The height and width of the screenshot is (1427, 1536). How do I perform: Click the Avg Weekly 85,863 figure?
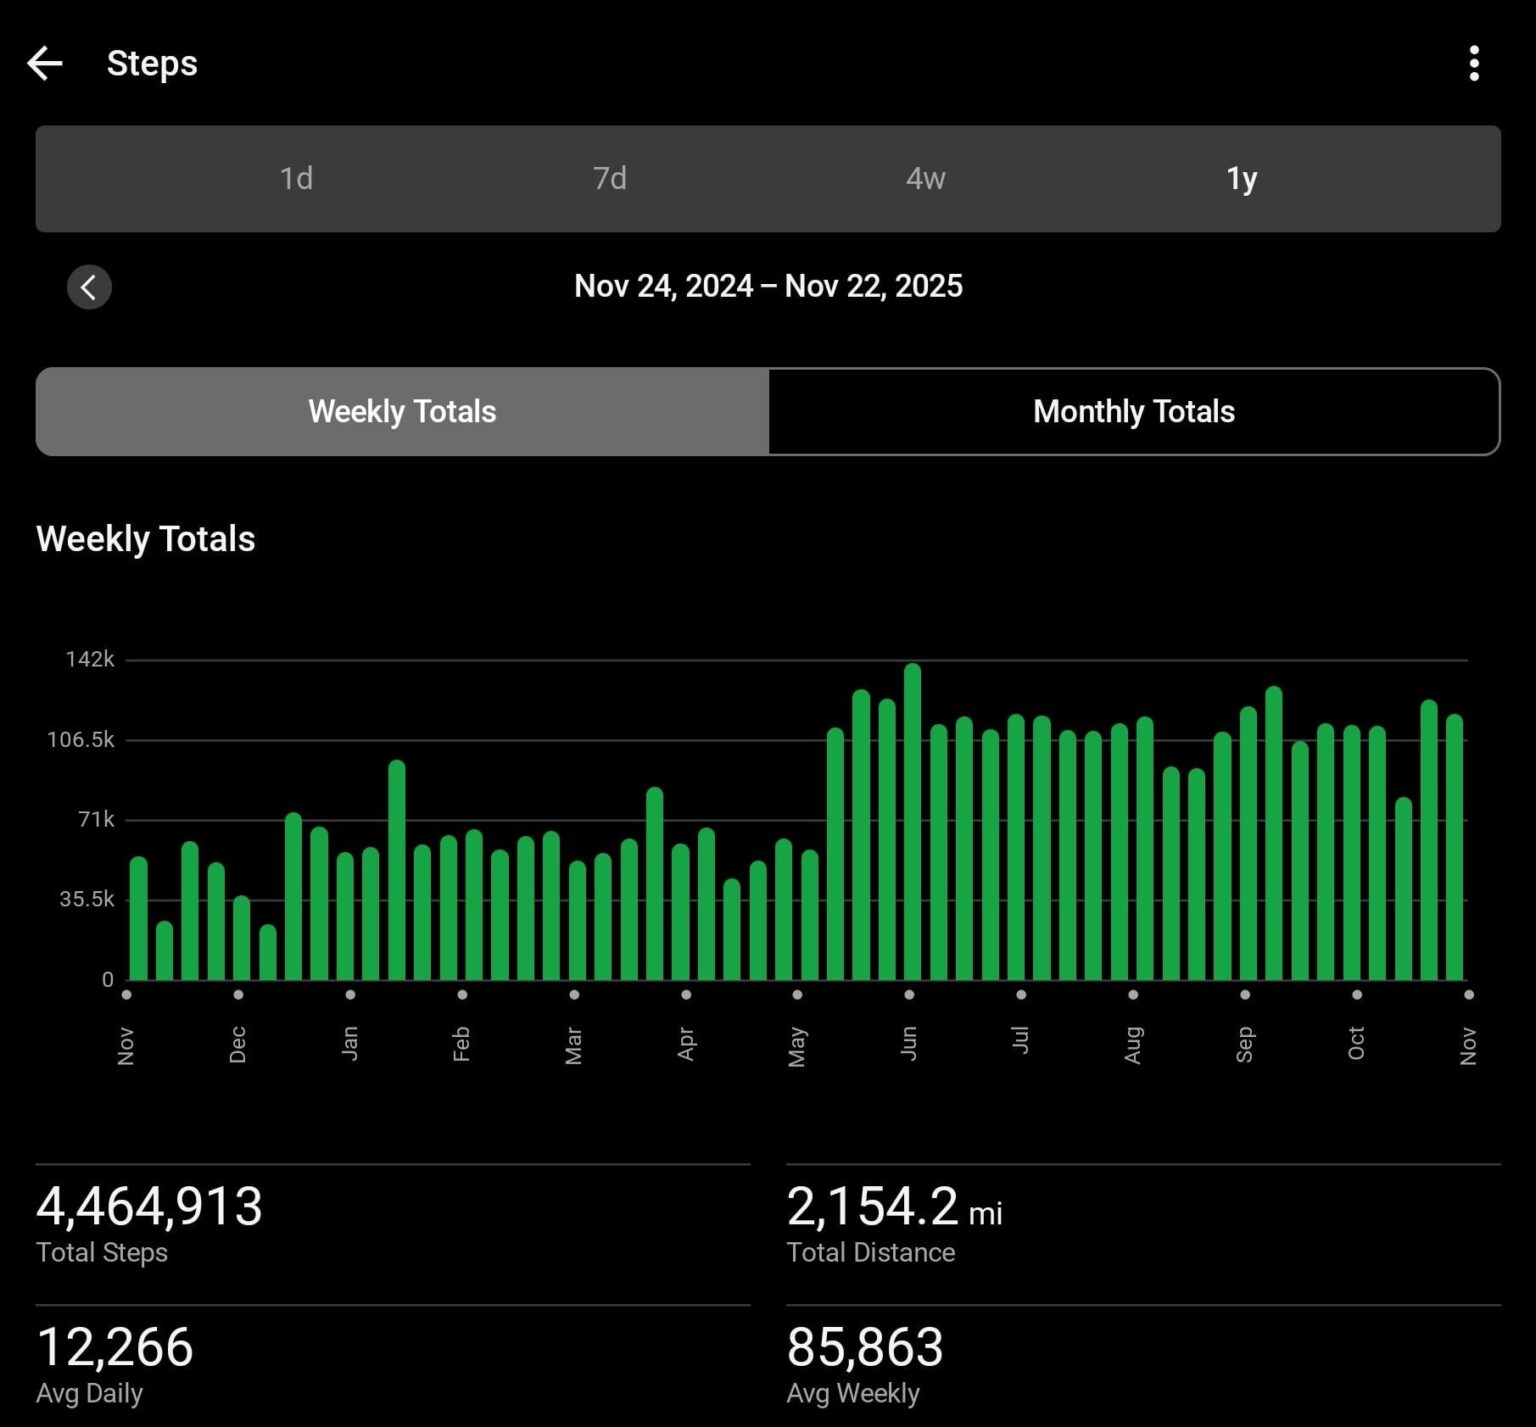click(864, 1348)
